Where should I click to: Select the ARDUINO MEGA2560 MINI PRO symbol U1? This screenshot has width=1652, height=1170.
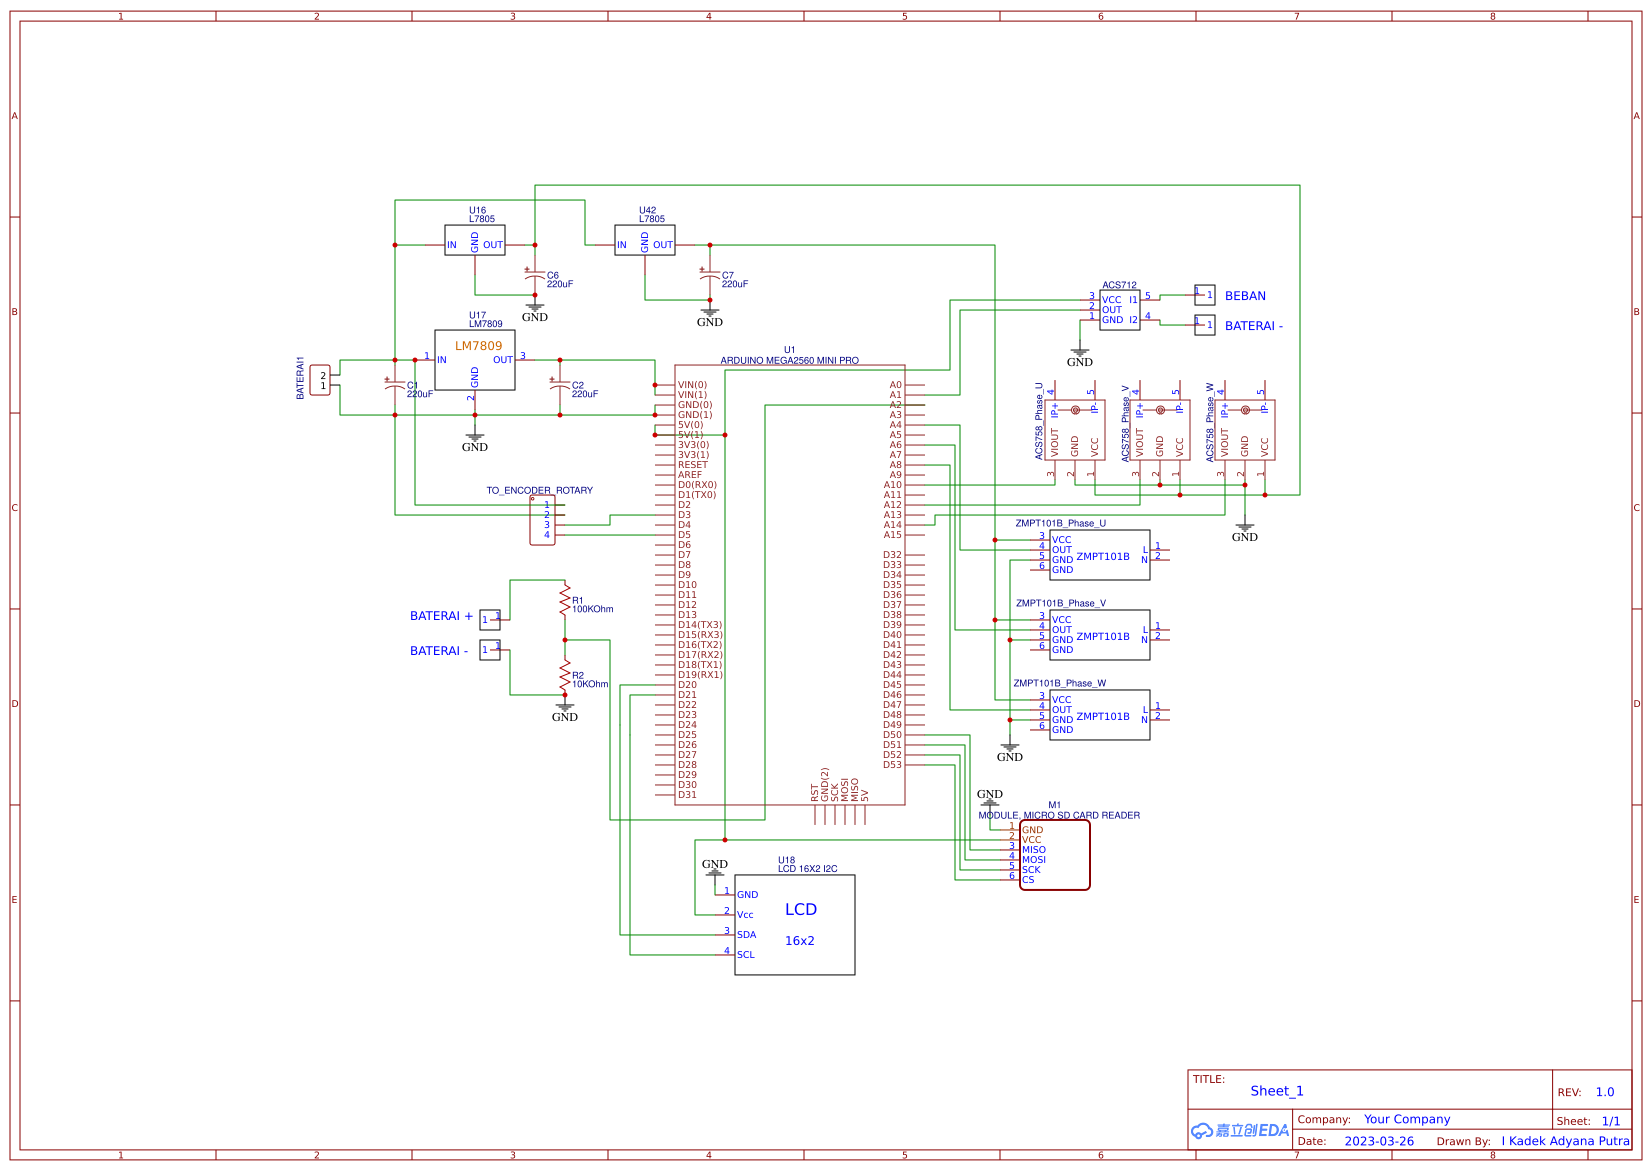790,580
